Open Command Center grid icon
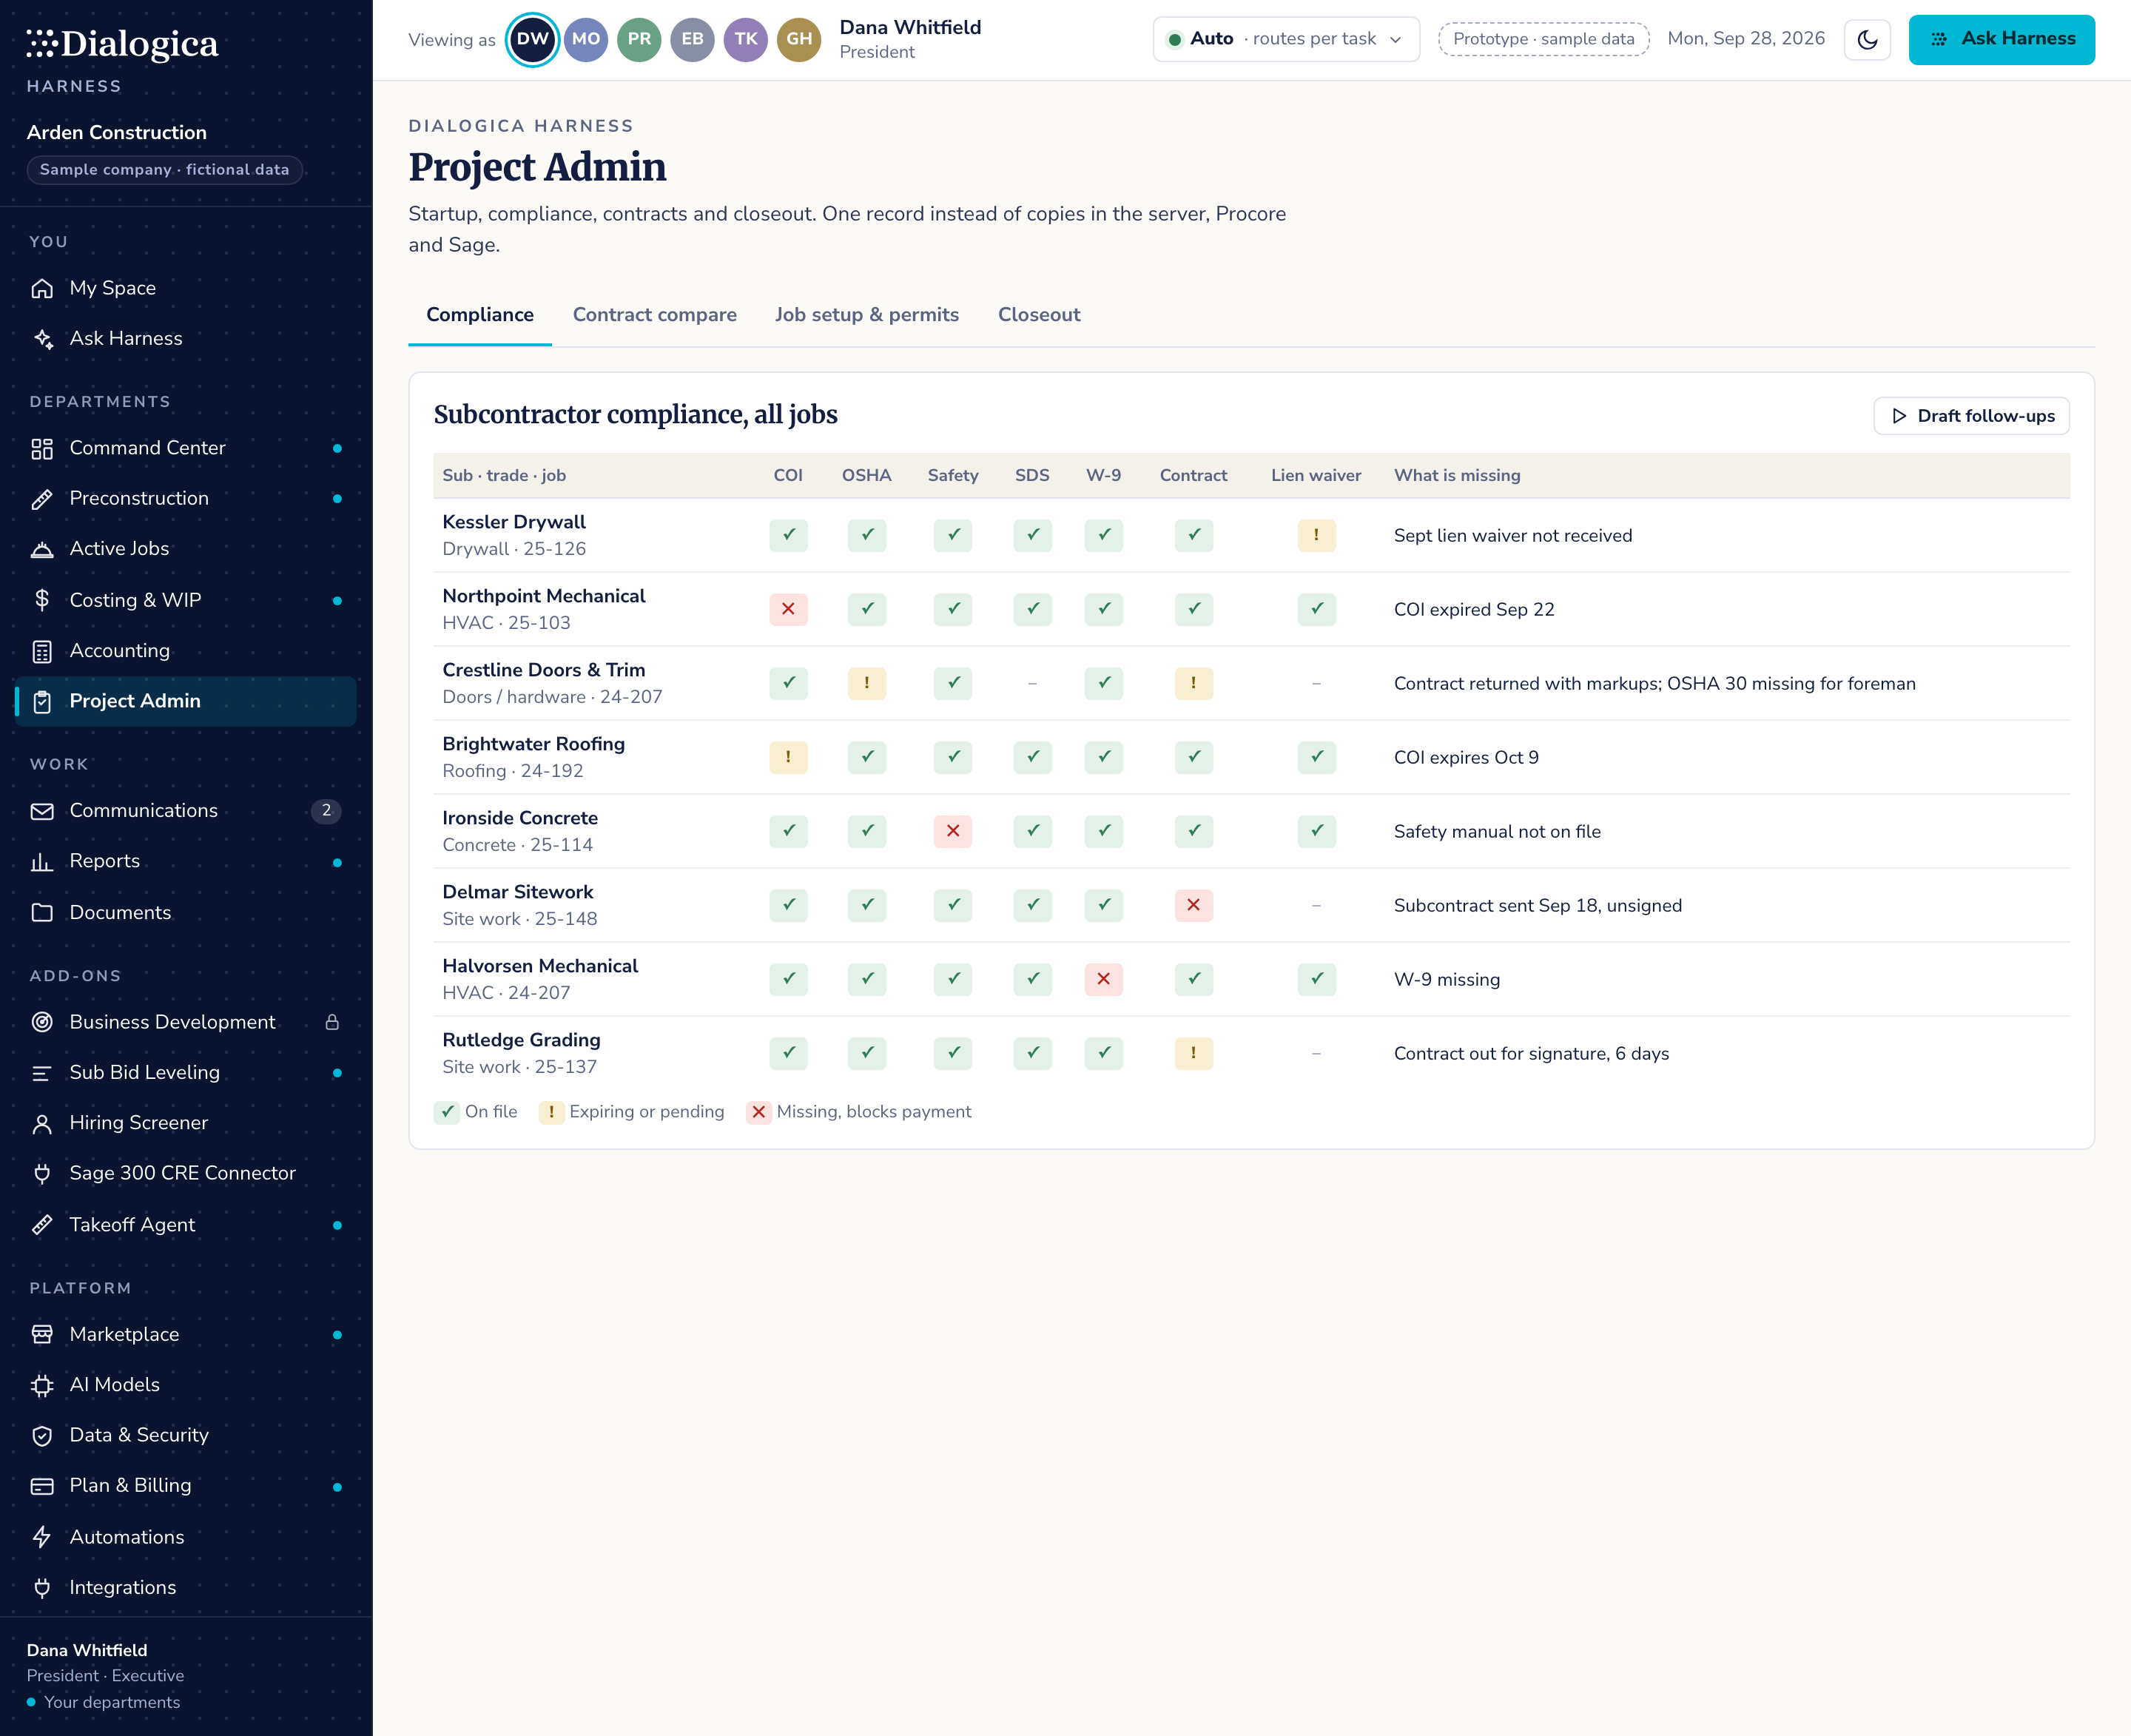2131x1736 pixels. [x=42, y=448]
